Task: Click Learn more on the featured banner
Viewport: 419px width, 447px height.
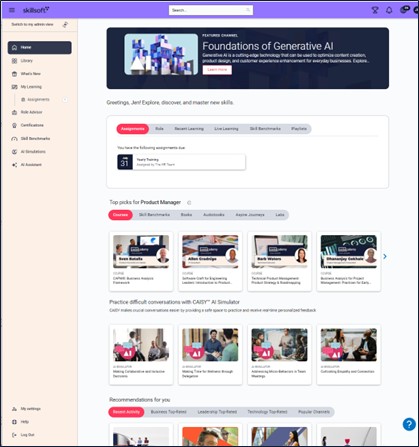Action: coord(217,70)
